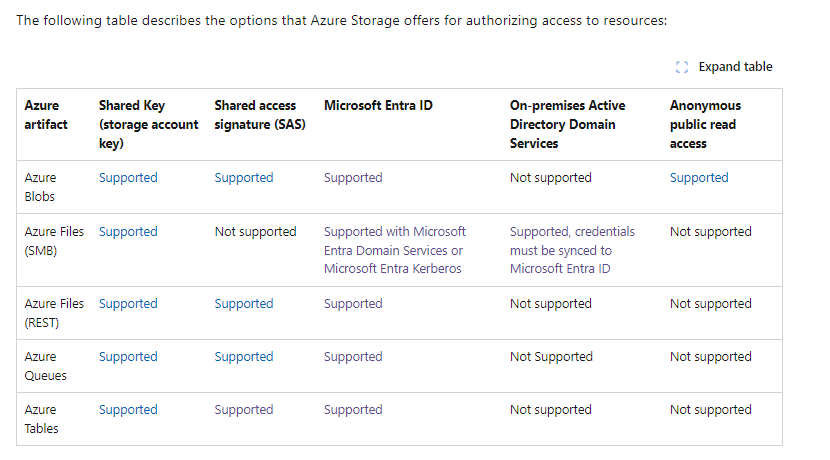Open Azure Files REST Shared Key Supported link
This screenshot has height=460, width=830.
[x=128, y=303]
